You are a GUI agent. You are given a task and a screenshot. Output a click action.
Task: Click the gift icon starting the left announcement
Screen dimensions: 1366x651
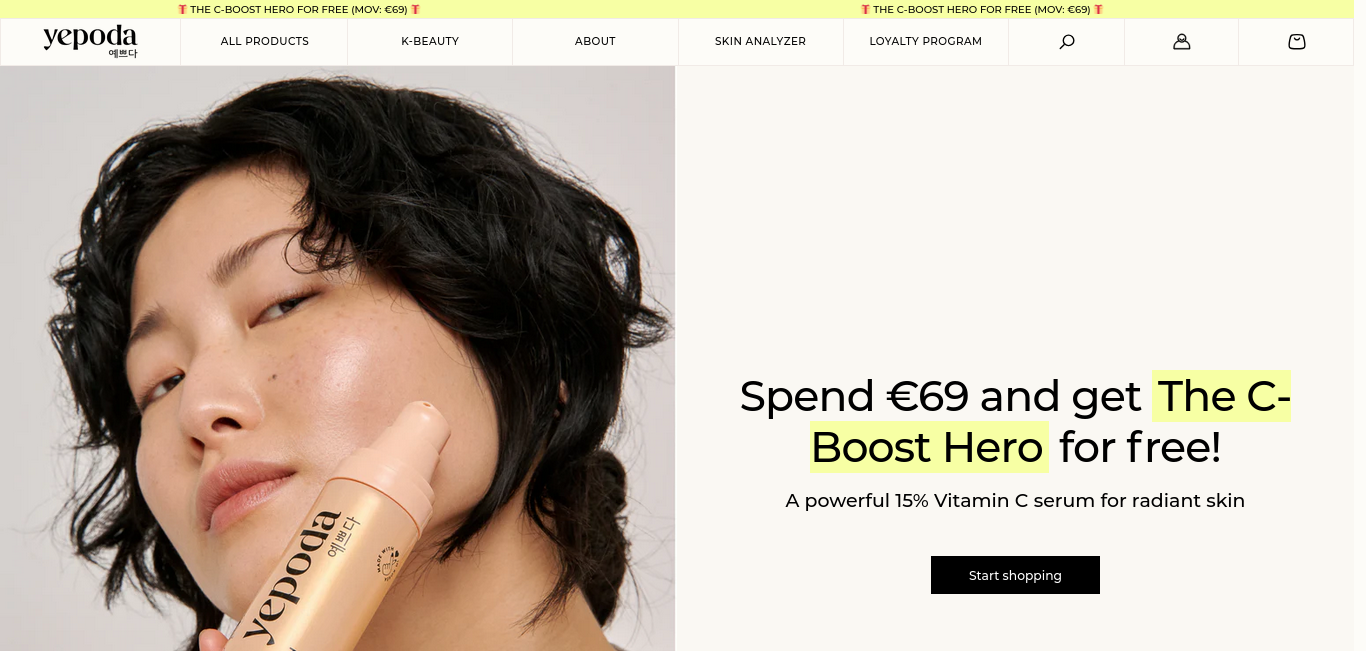coord(182,9)
